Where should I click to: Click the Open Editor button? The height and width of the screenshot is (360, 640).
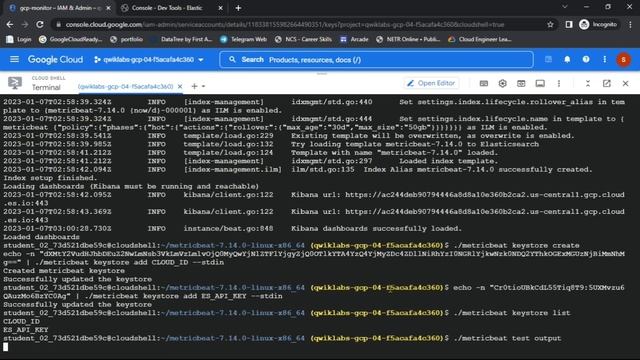[431, 83]
